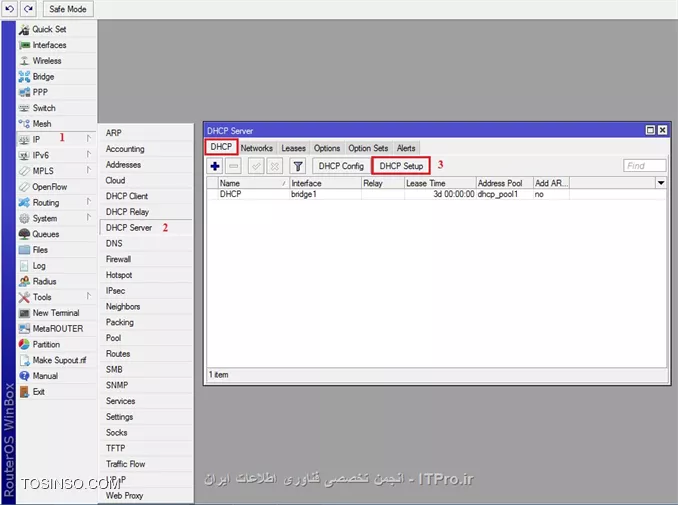This screenshot has height=505, width=678.
Task: Select Routes in IP submenu
Action: [x=146, y=354]
